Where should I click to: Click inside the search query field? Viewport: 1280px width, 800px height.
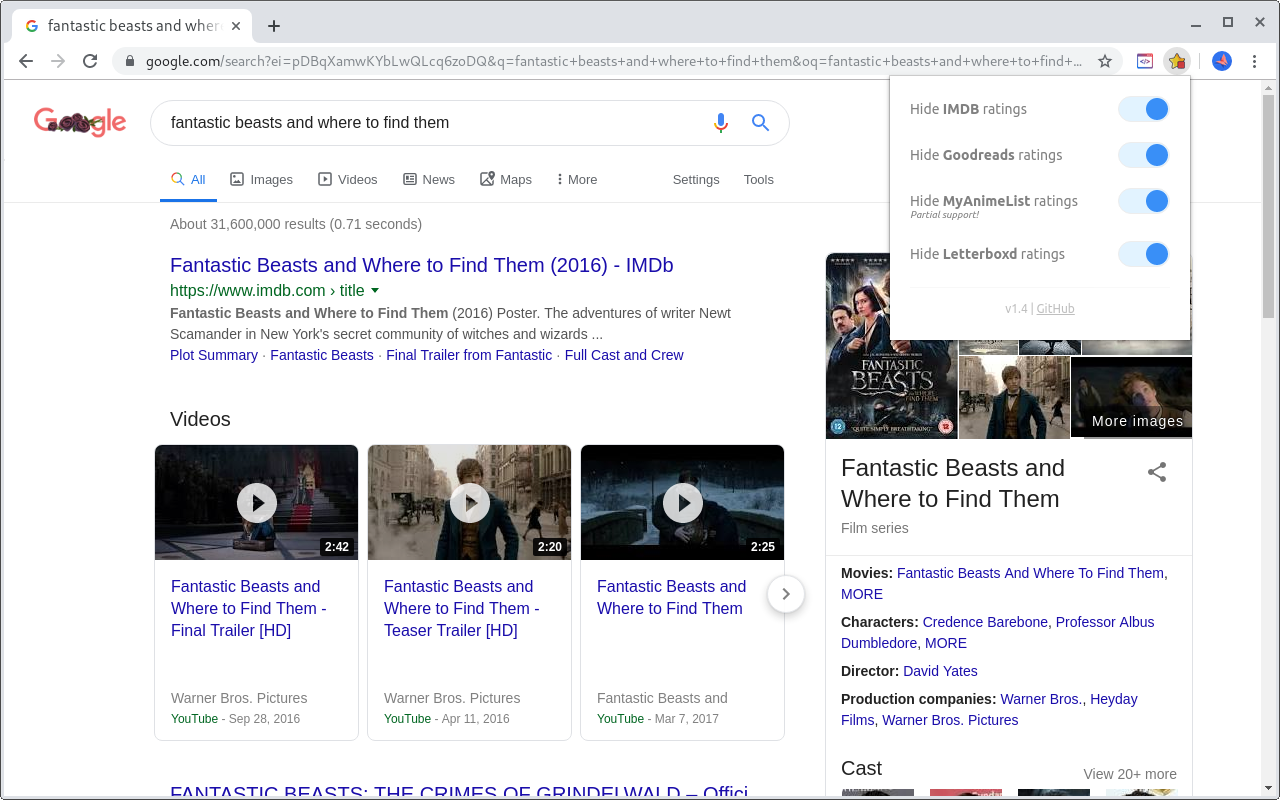pos(400,122)
